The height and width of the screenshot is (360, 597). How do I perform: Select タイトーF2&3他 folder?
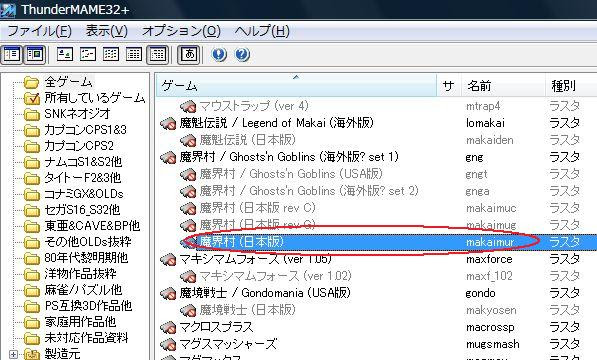(83, 178)
